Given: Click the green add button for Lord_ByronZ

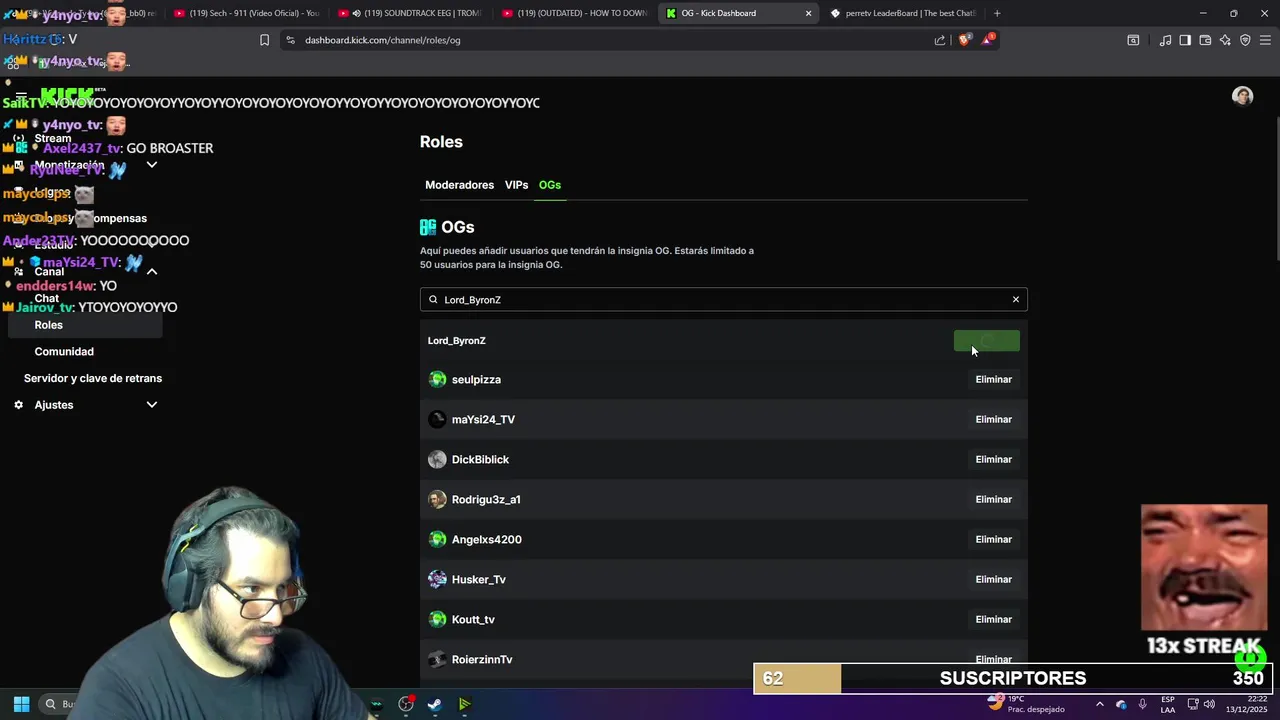Looking at the screenshot, I should pyautogui.click(x=987, y=341).
